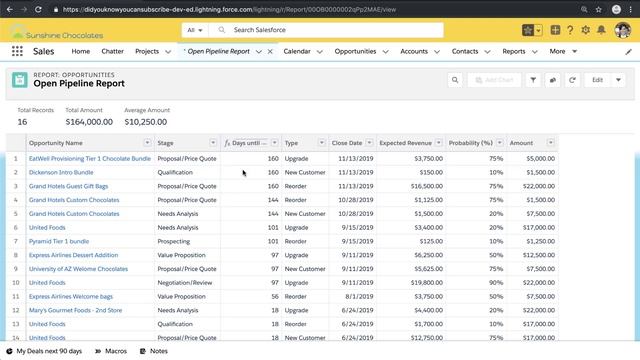Expand the Projects tab dropdown chevron
Screen dimensions: 640x360
(168, 52)
